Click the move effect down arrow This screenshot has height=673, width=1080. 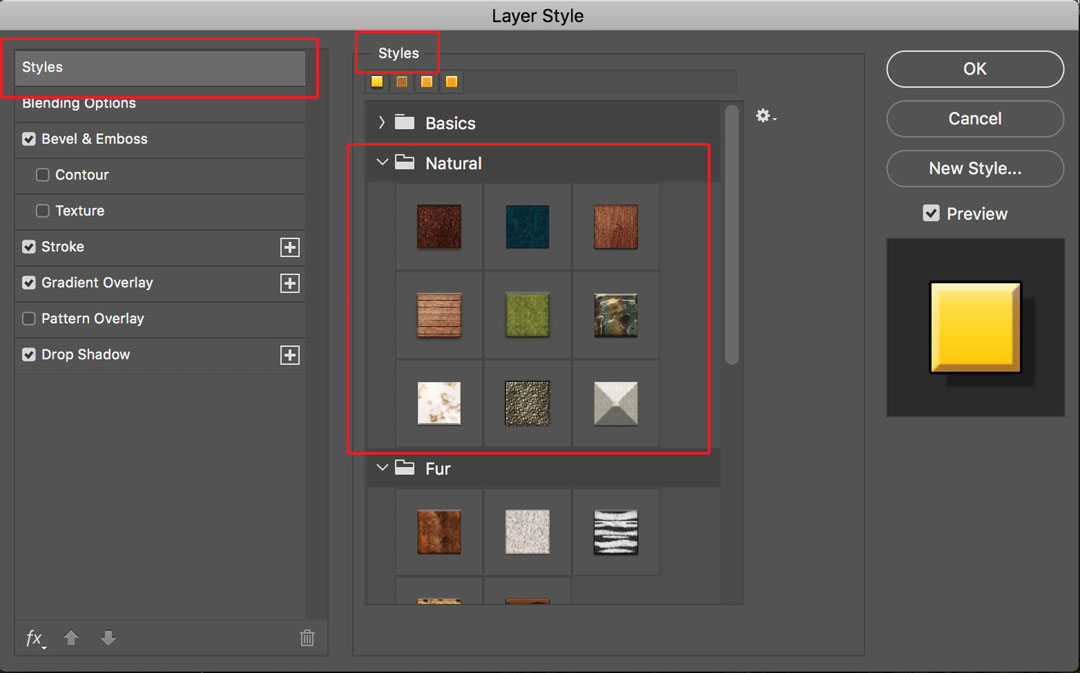click(x=108, y=638)
